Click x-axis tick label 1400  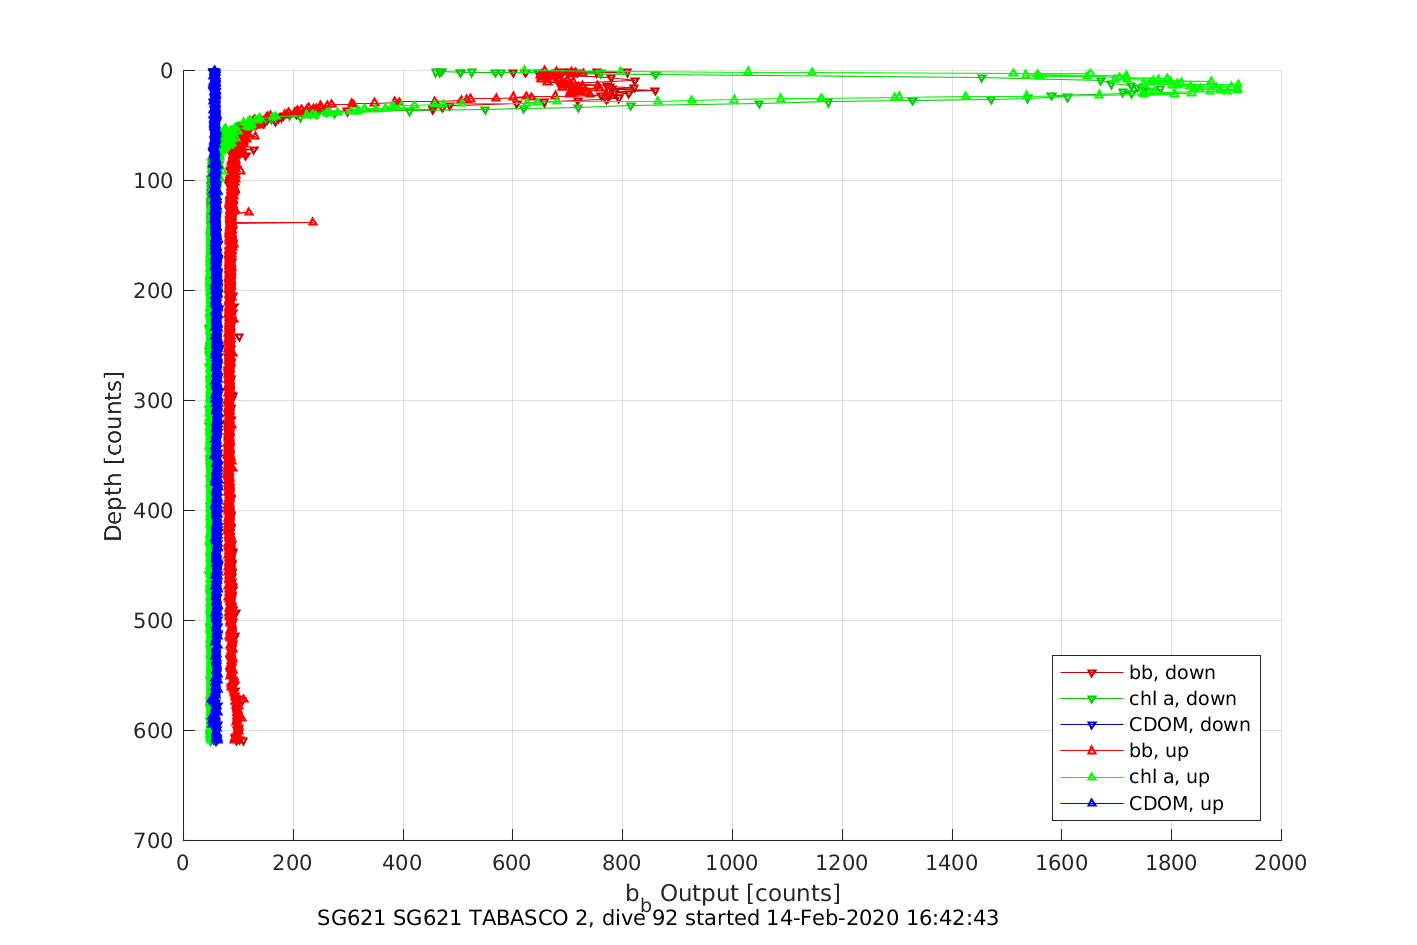tap(952, 863)
